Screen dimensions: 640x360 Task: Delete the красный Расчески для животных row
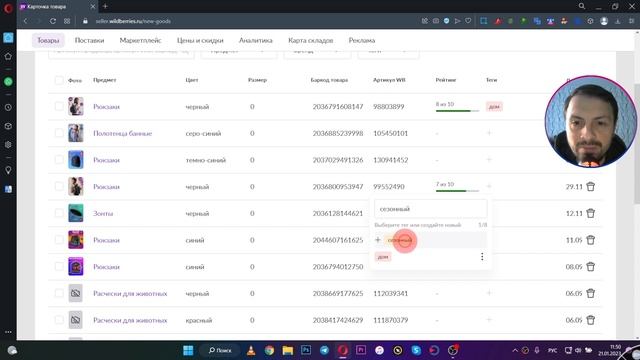[590, 320]
